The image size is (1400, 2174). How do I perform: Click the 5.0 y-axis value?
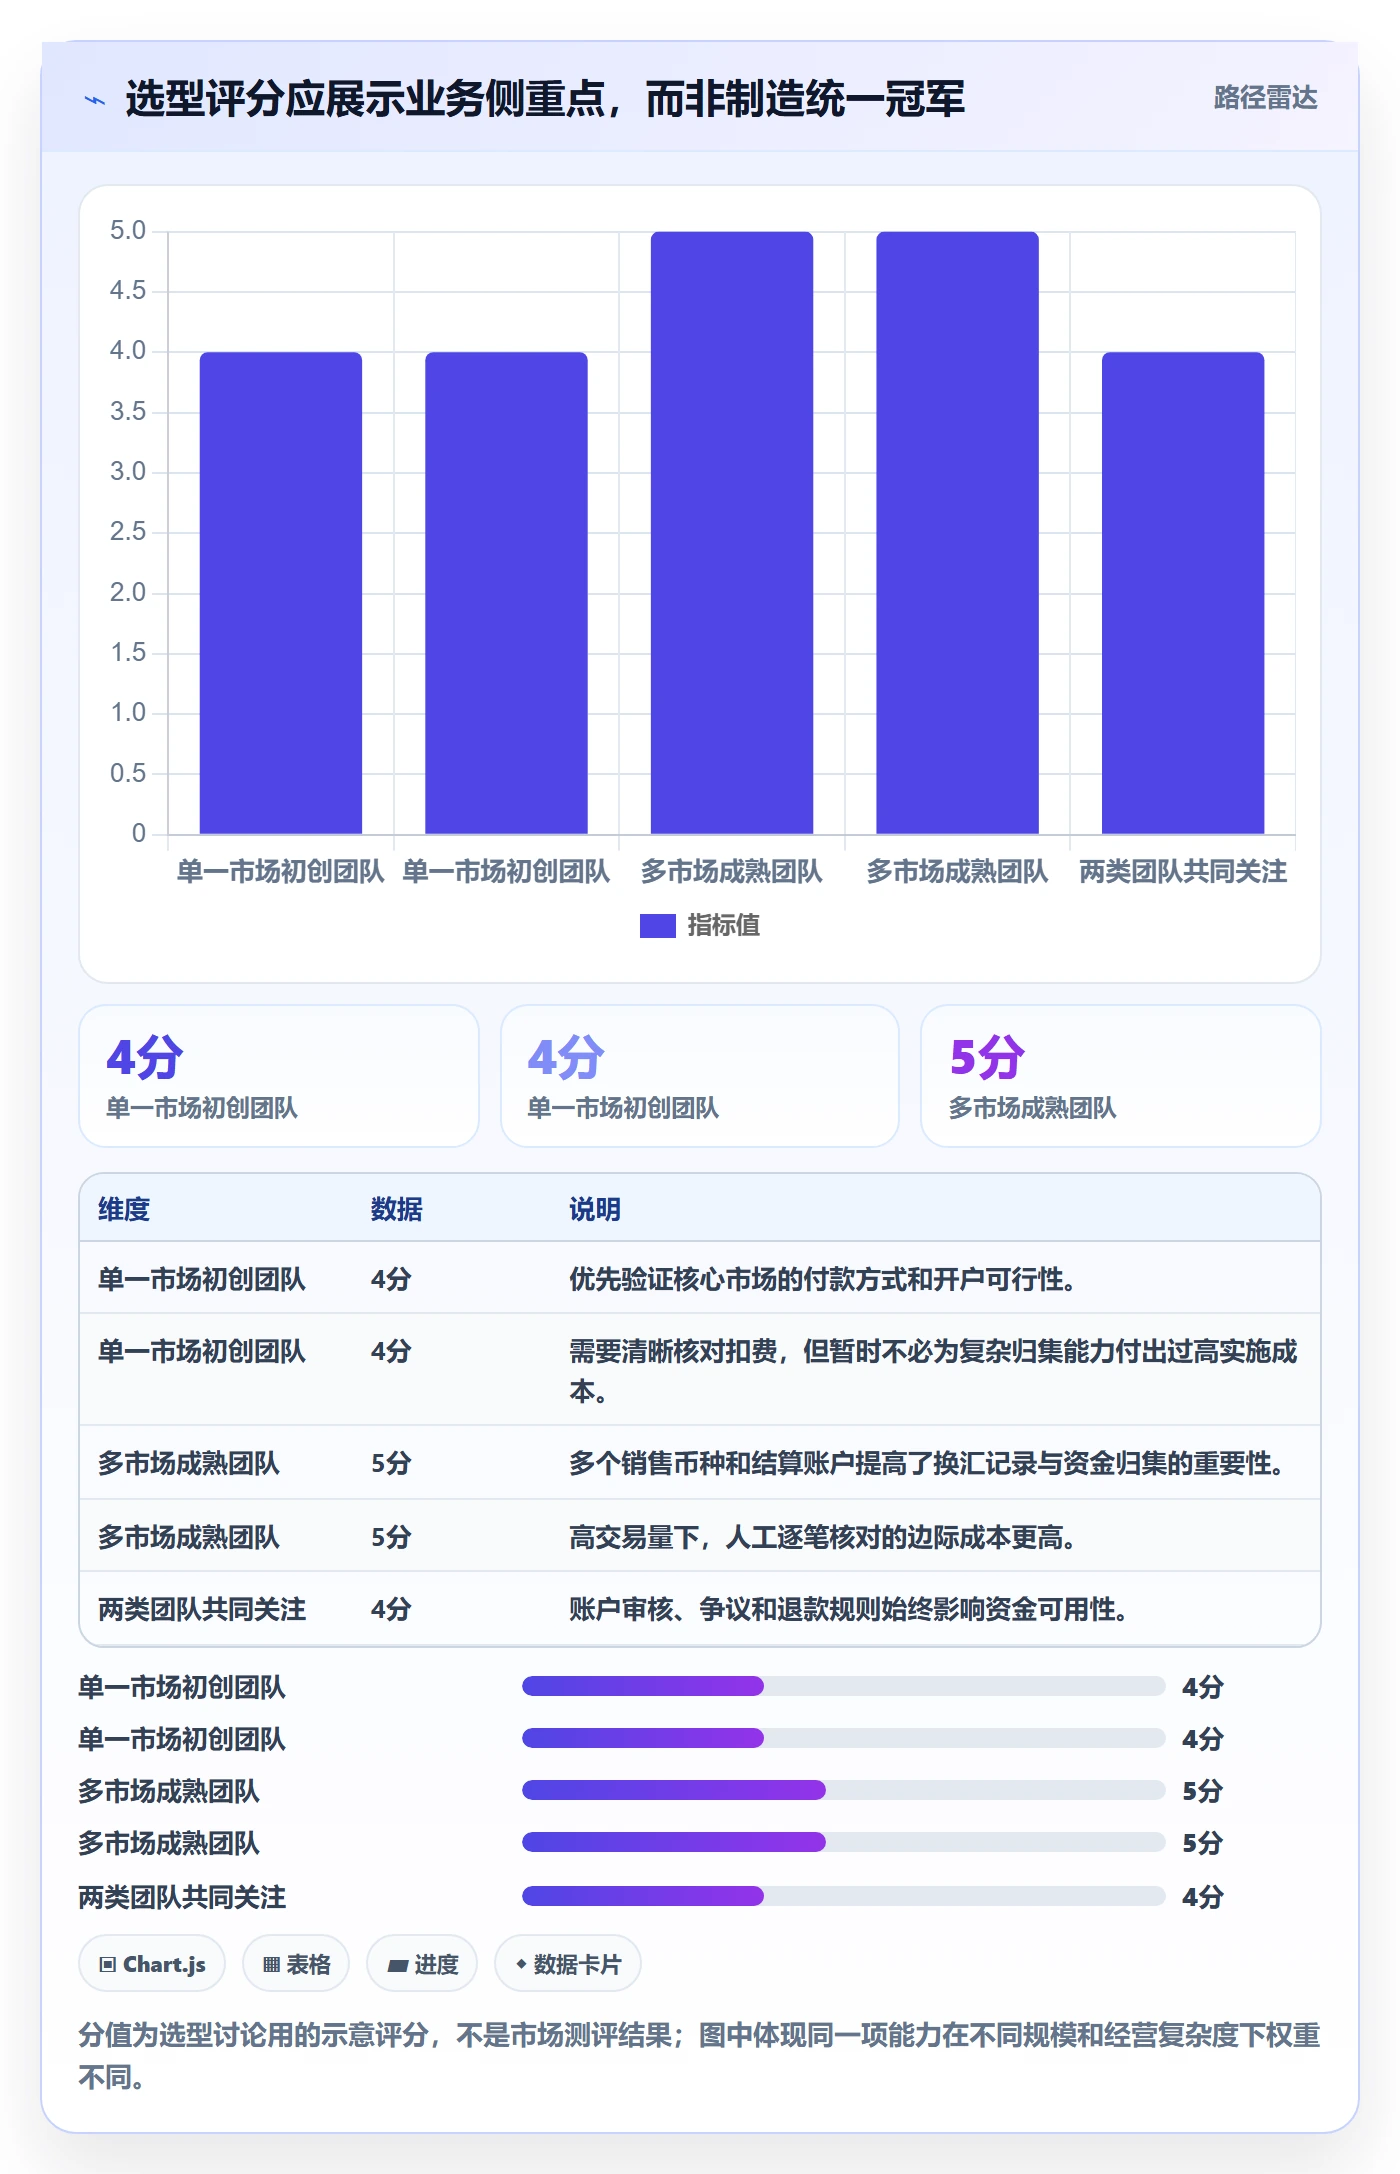click(128, 231)
